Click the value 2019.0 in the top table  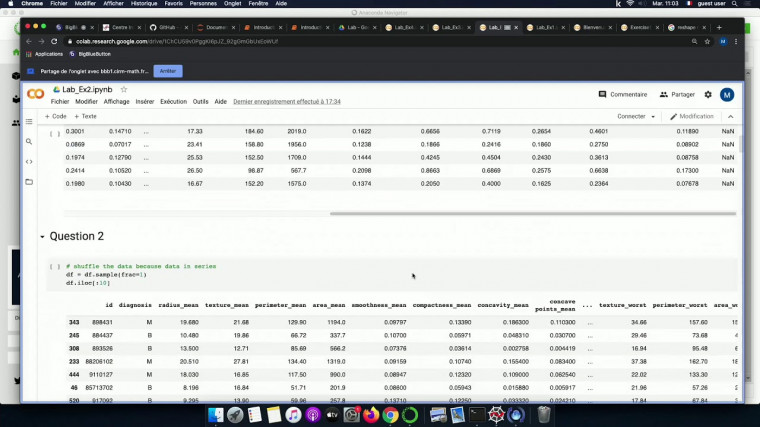pos(297,131)
